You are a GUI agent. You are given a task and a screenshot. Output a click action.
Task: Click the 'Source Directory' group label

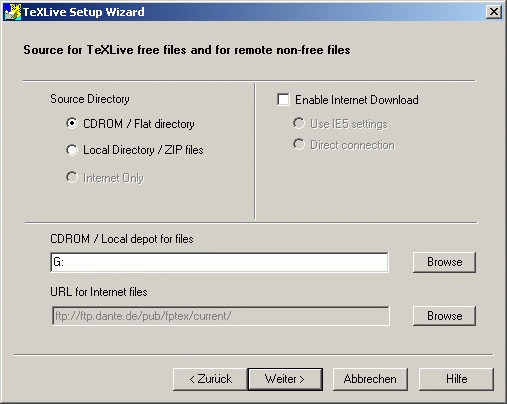[90, 99]
